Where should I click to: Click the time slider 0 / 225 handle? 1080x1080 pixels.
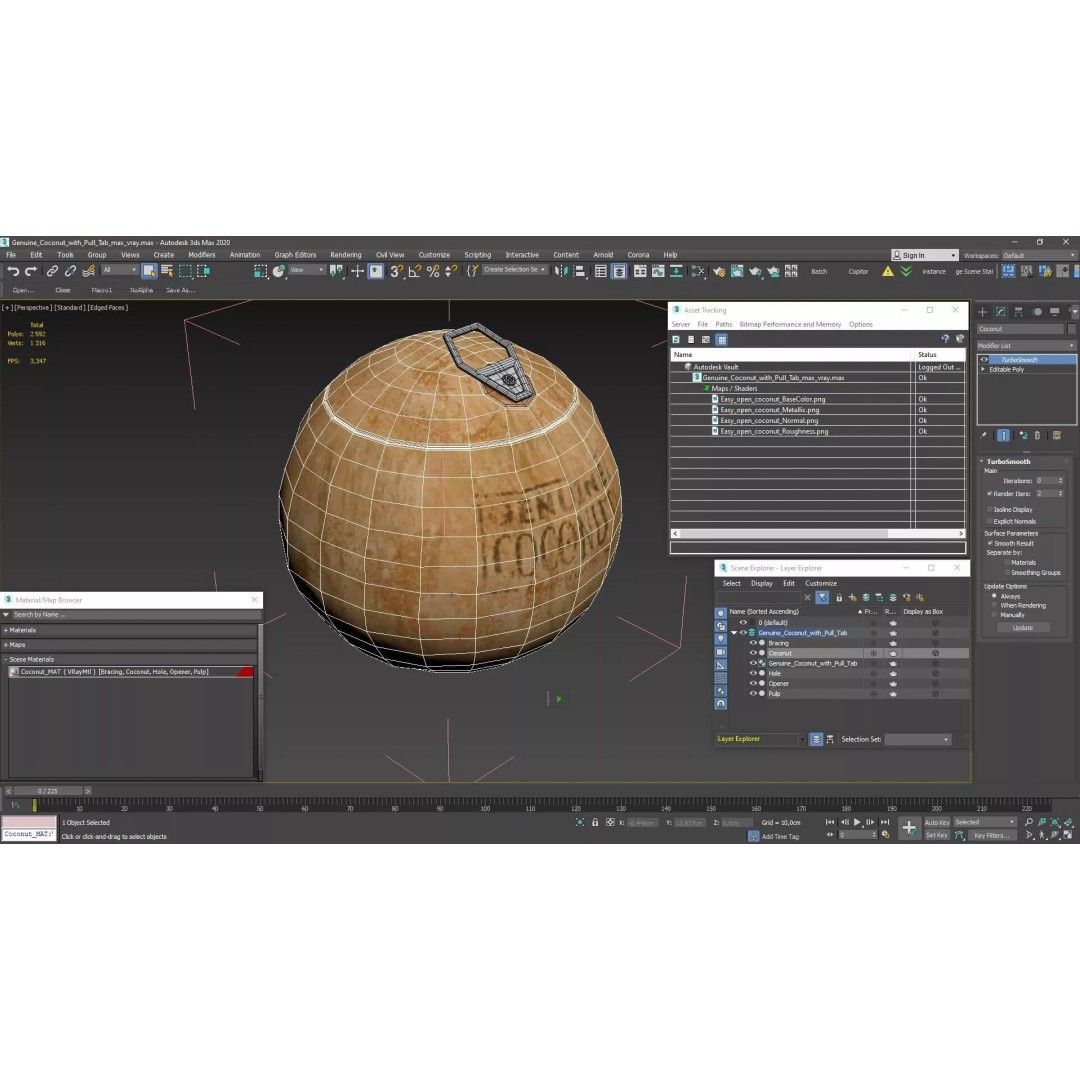click(x=48, y=791)
